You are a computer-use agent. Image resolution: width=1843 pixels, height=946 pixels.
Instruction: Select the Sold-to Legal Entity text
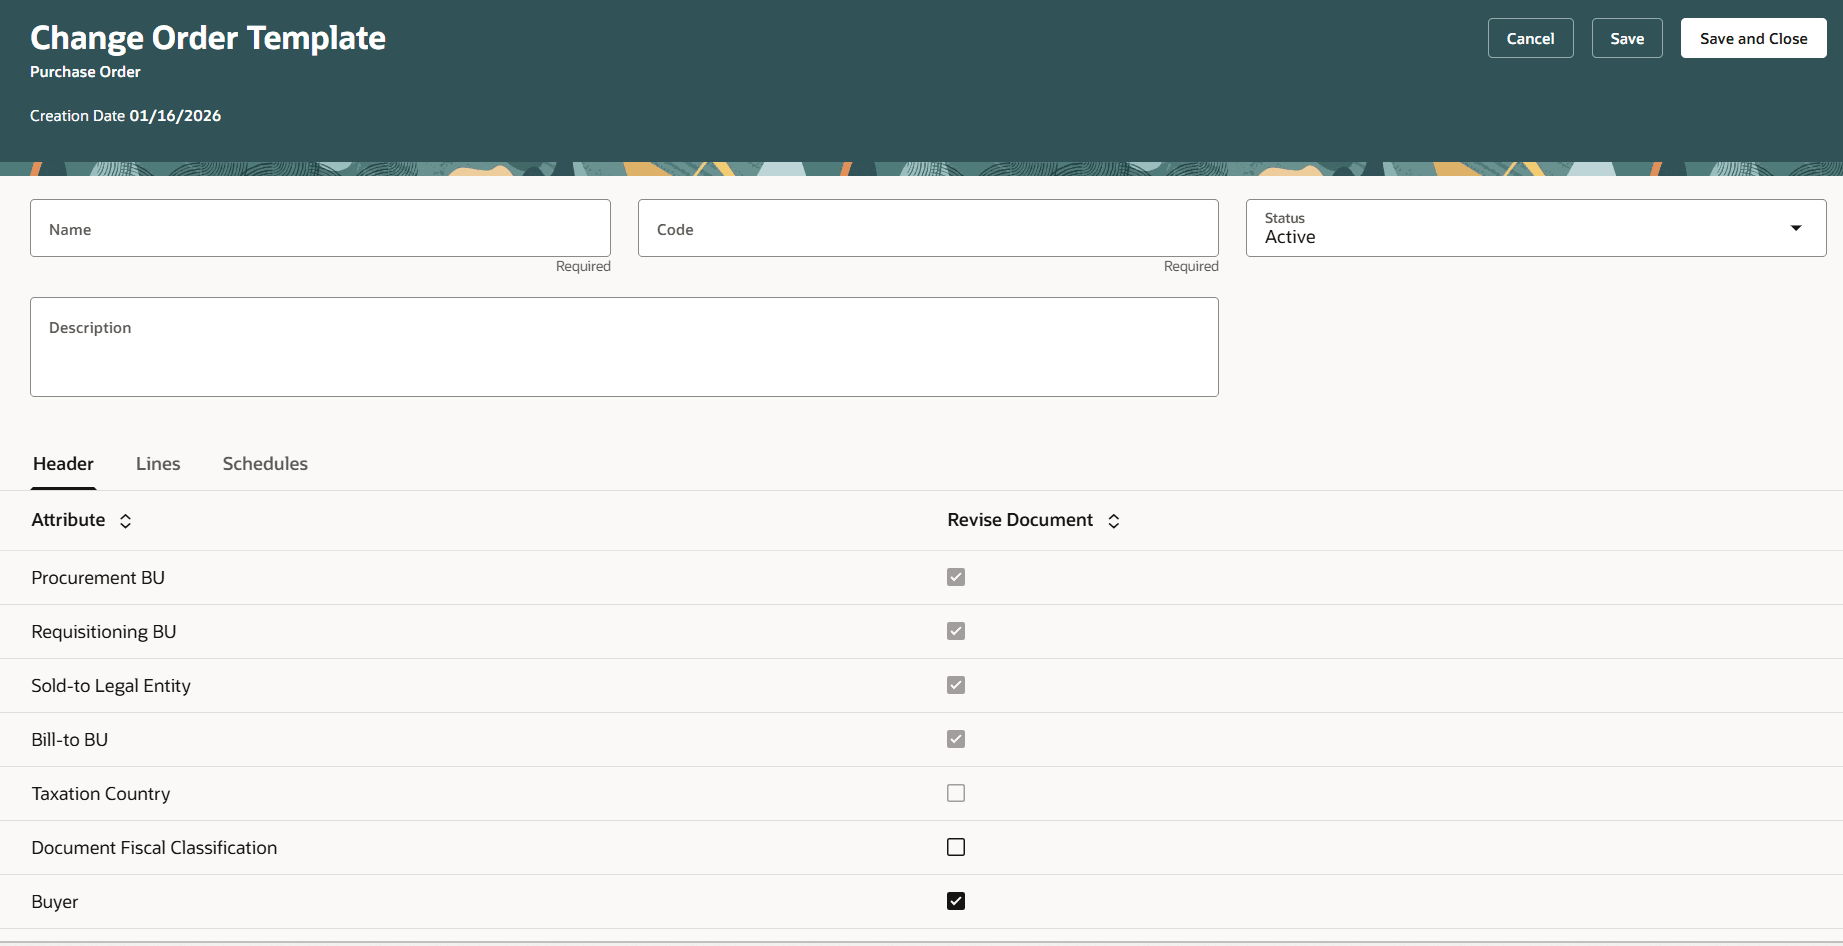pos(111,686)
